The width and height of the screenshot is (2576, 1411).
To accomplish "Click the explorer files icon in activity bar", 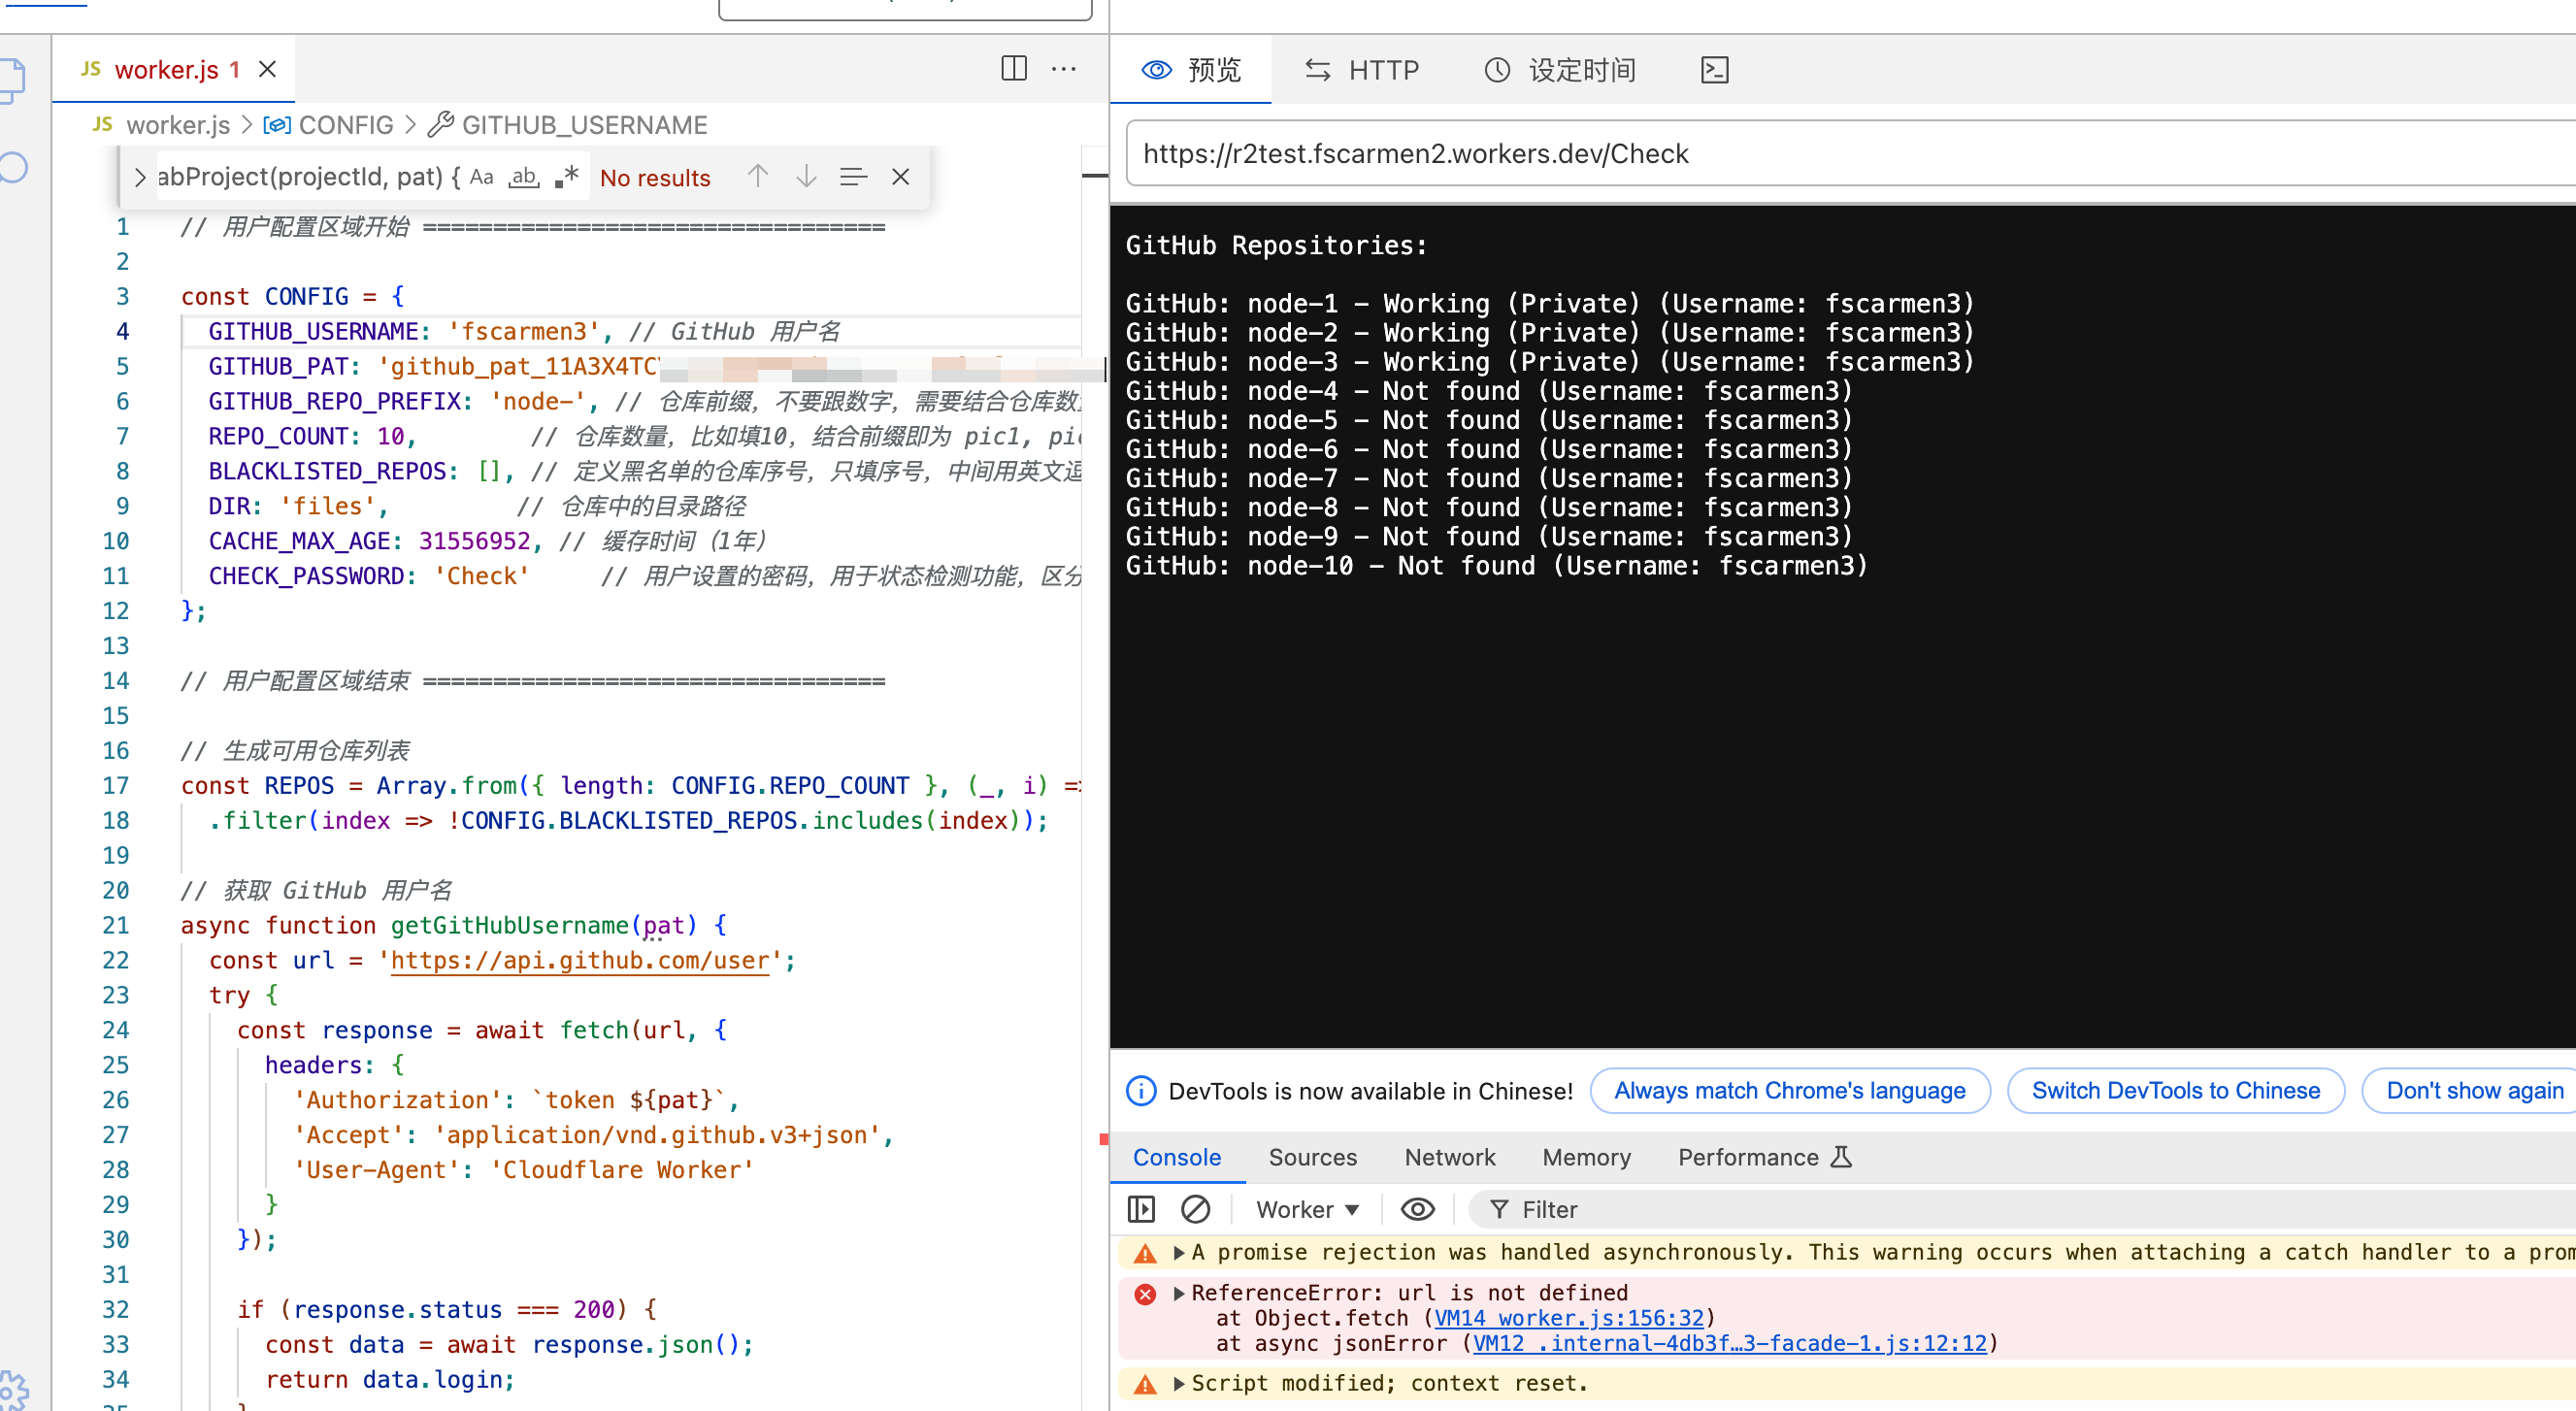I will [x=12, y=80].
